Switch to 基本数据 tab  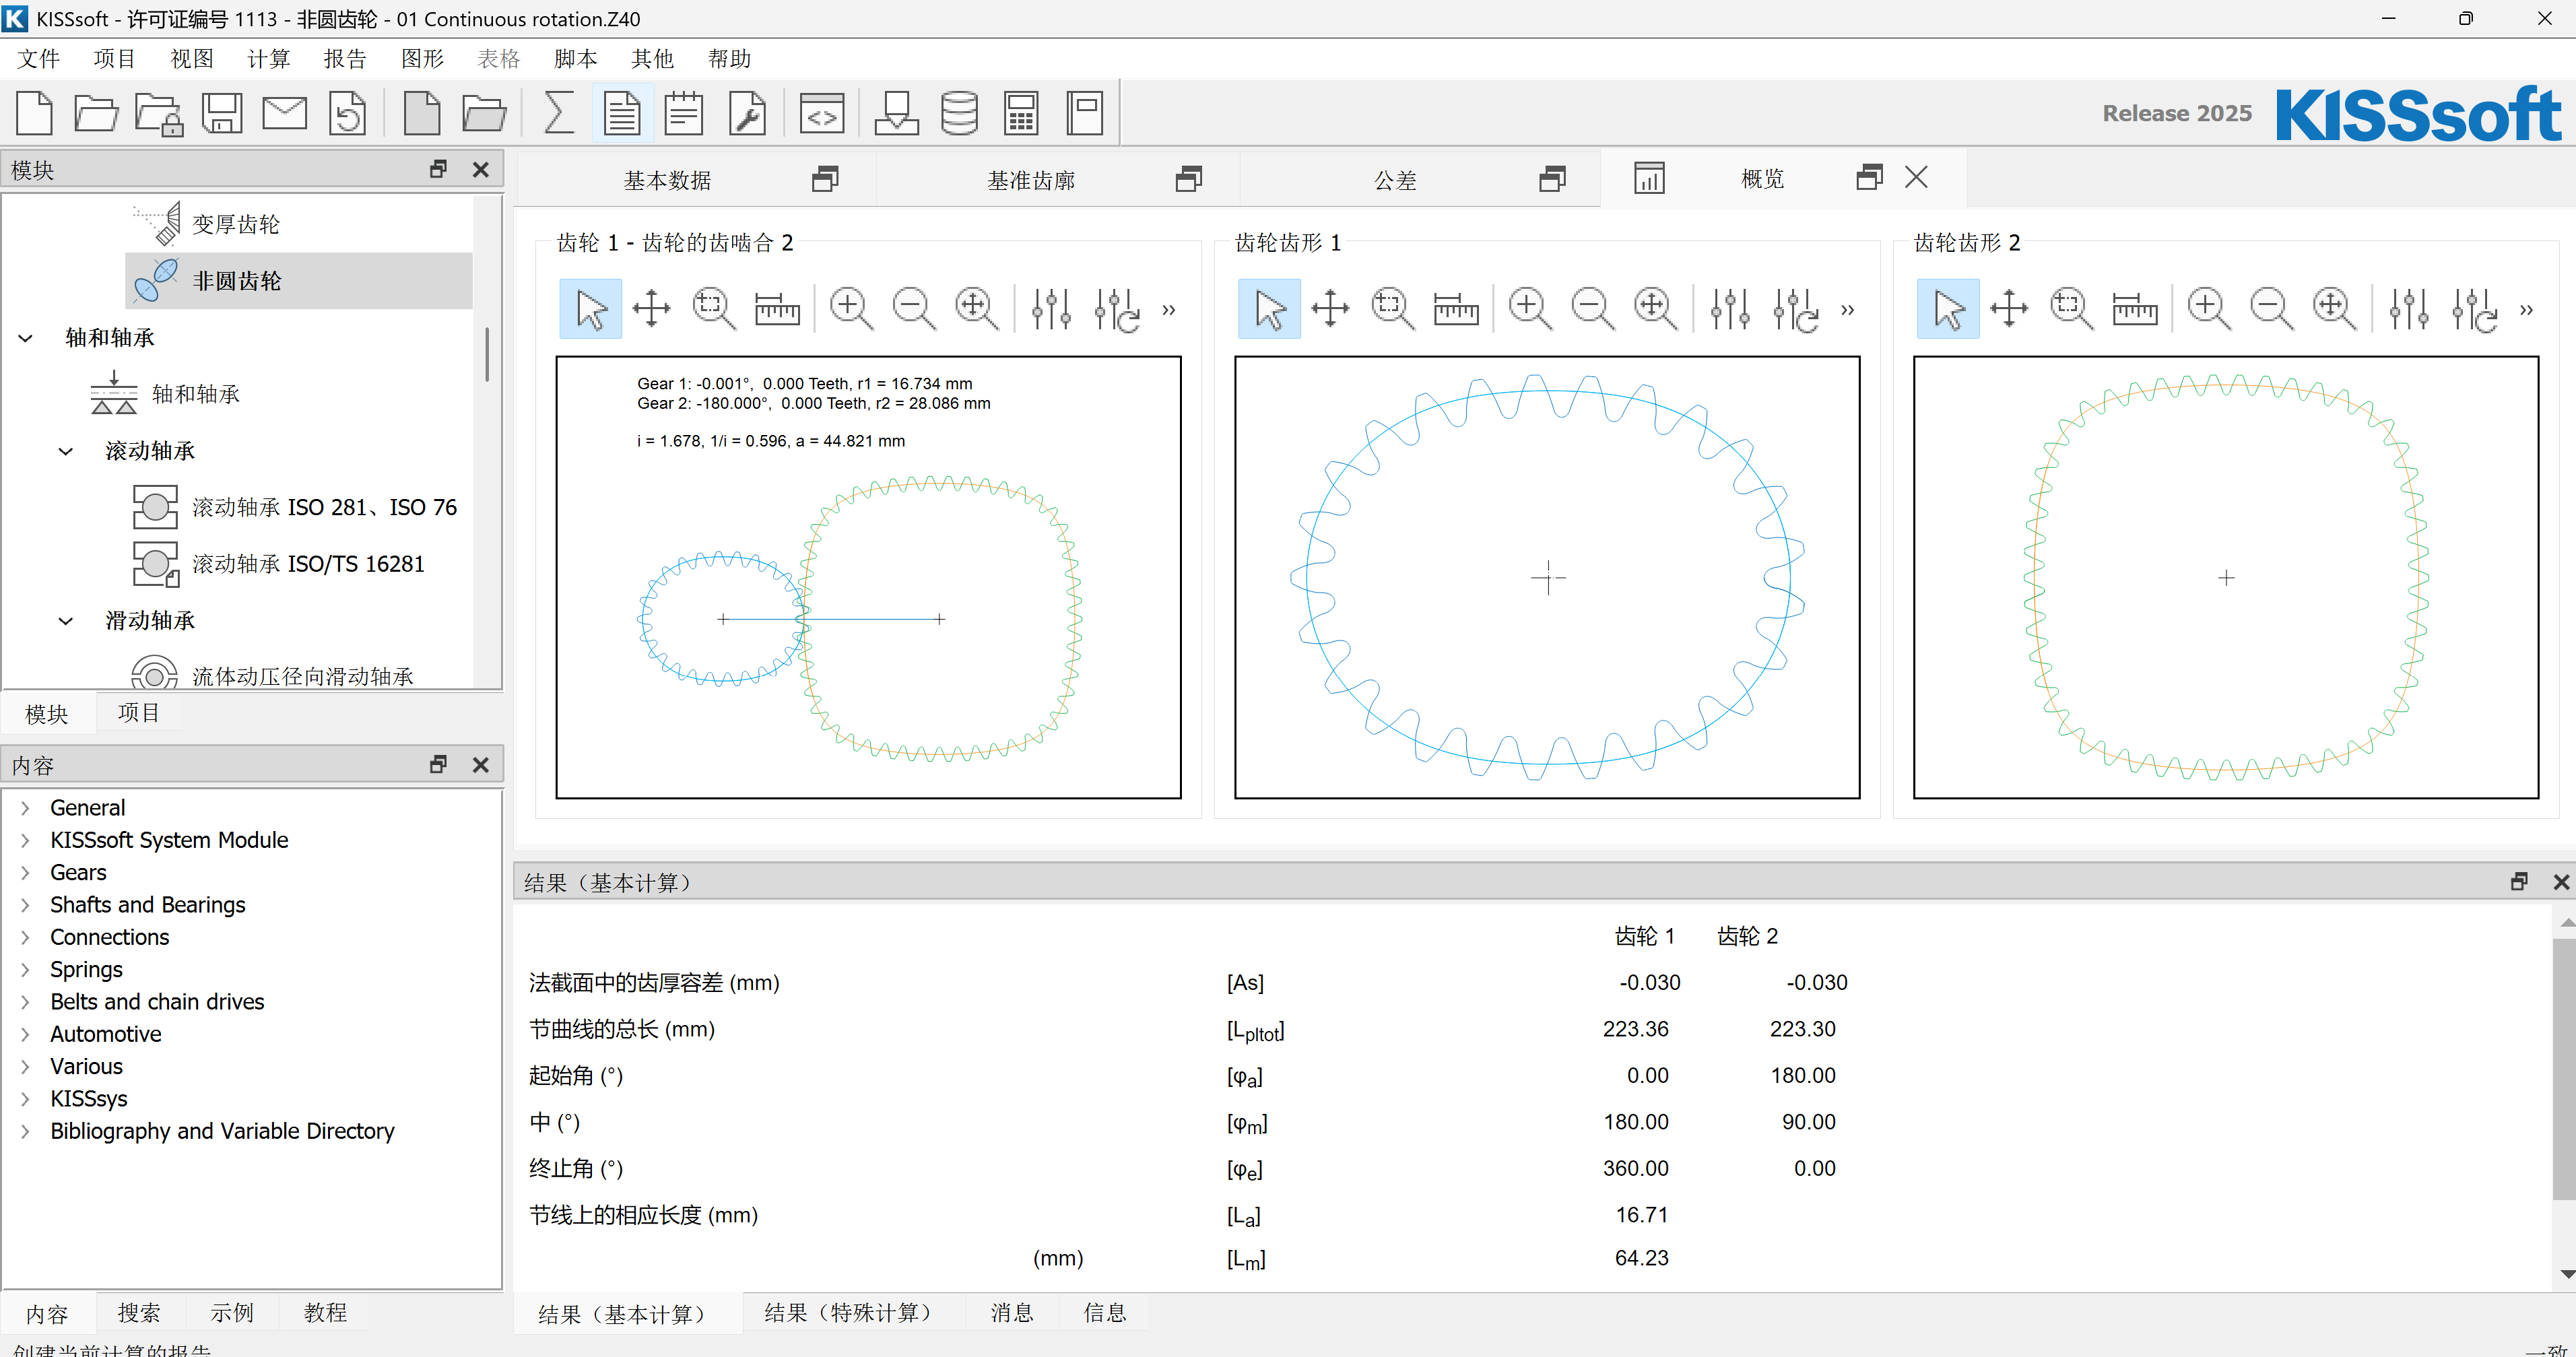[667, 180]
